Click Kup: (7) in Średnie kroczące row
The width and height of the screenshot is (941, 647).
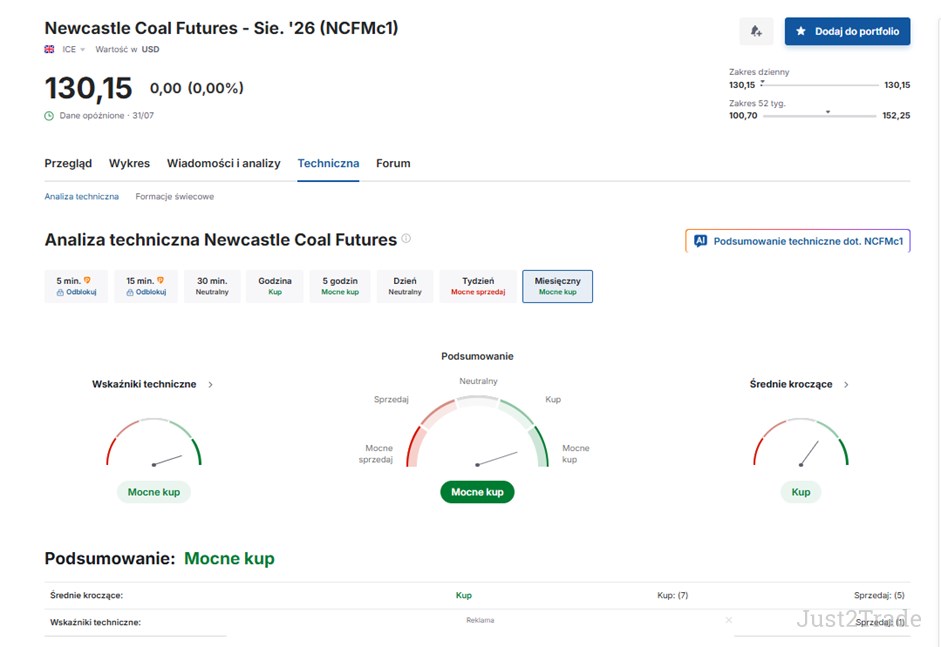pos(673,595)
